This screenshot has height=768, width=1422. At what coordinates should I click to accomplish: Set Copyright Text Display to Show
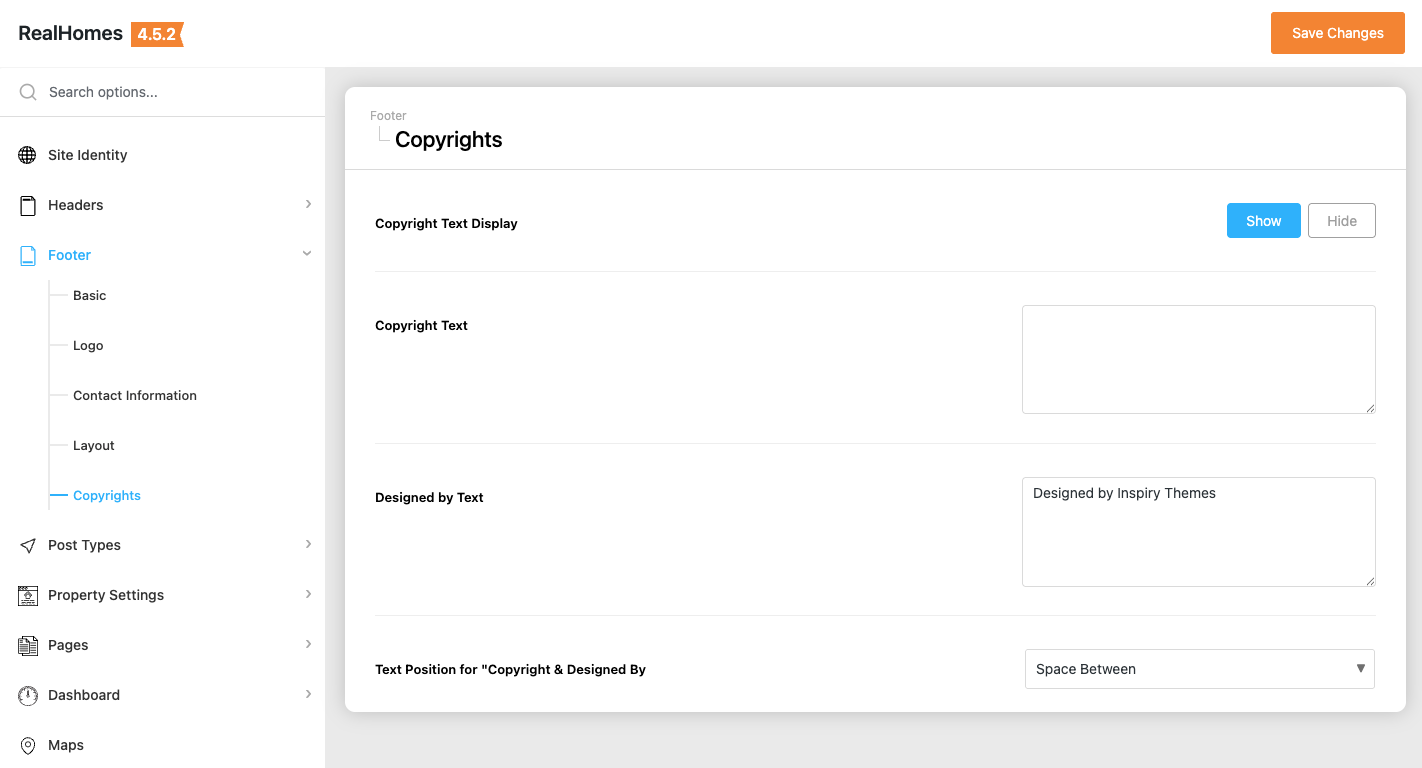(x=1263, y=221)
